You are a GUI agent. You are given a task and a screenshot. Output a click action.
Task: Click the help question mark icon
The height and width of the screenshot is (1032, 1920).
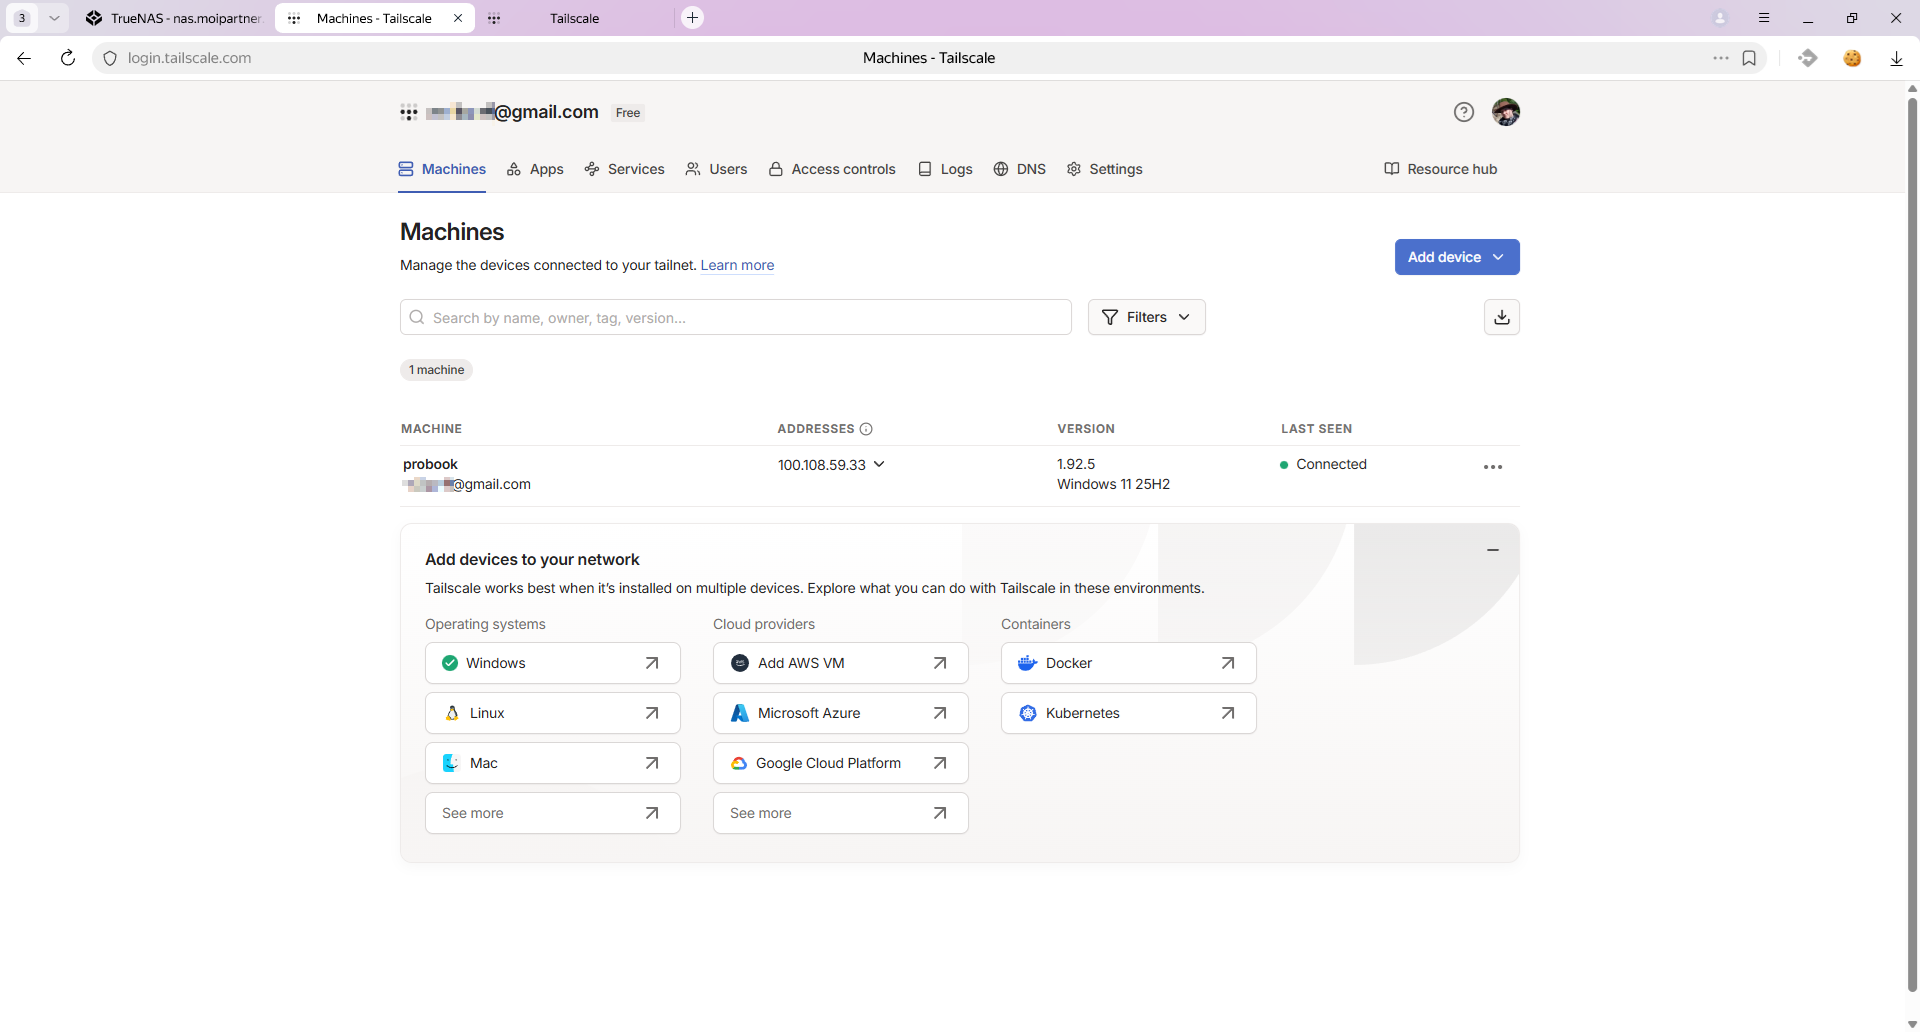tap(1463, 112)
